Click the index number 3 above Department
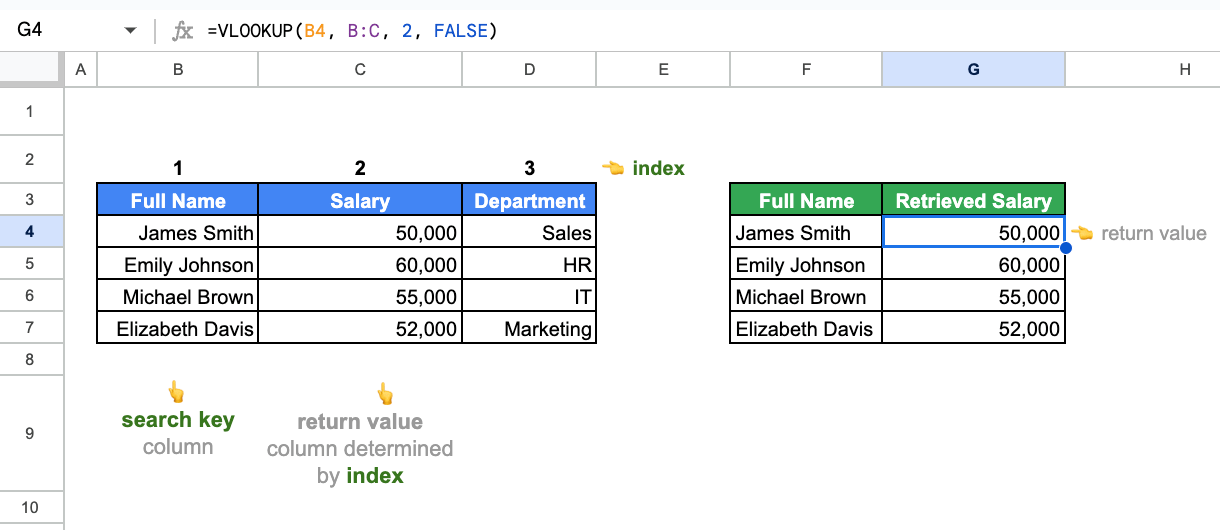The height and width of the screenshot is (530, 1220). pyautogui.click(x=529, y=168)
